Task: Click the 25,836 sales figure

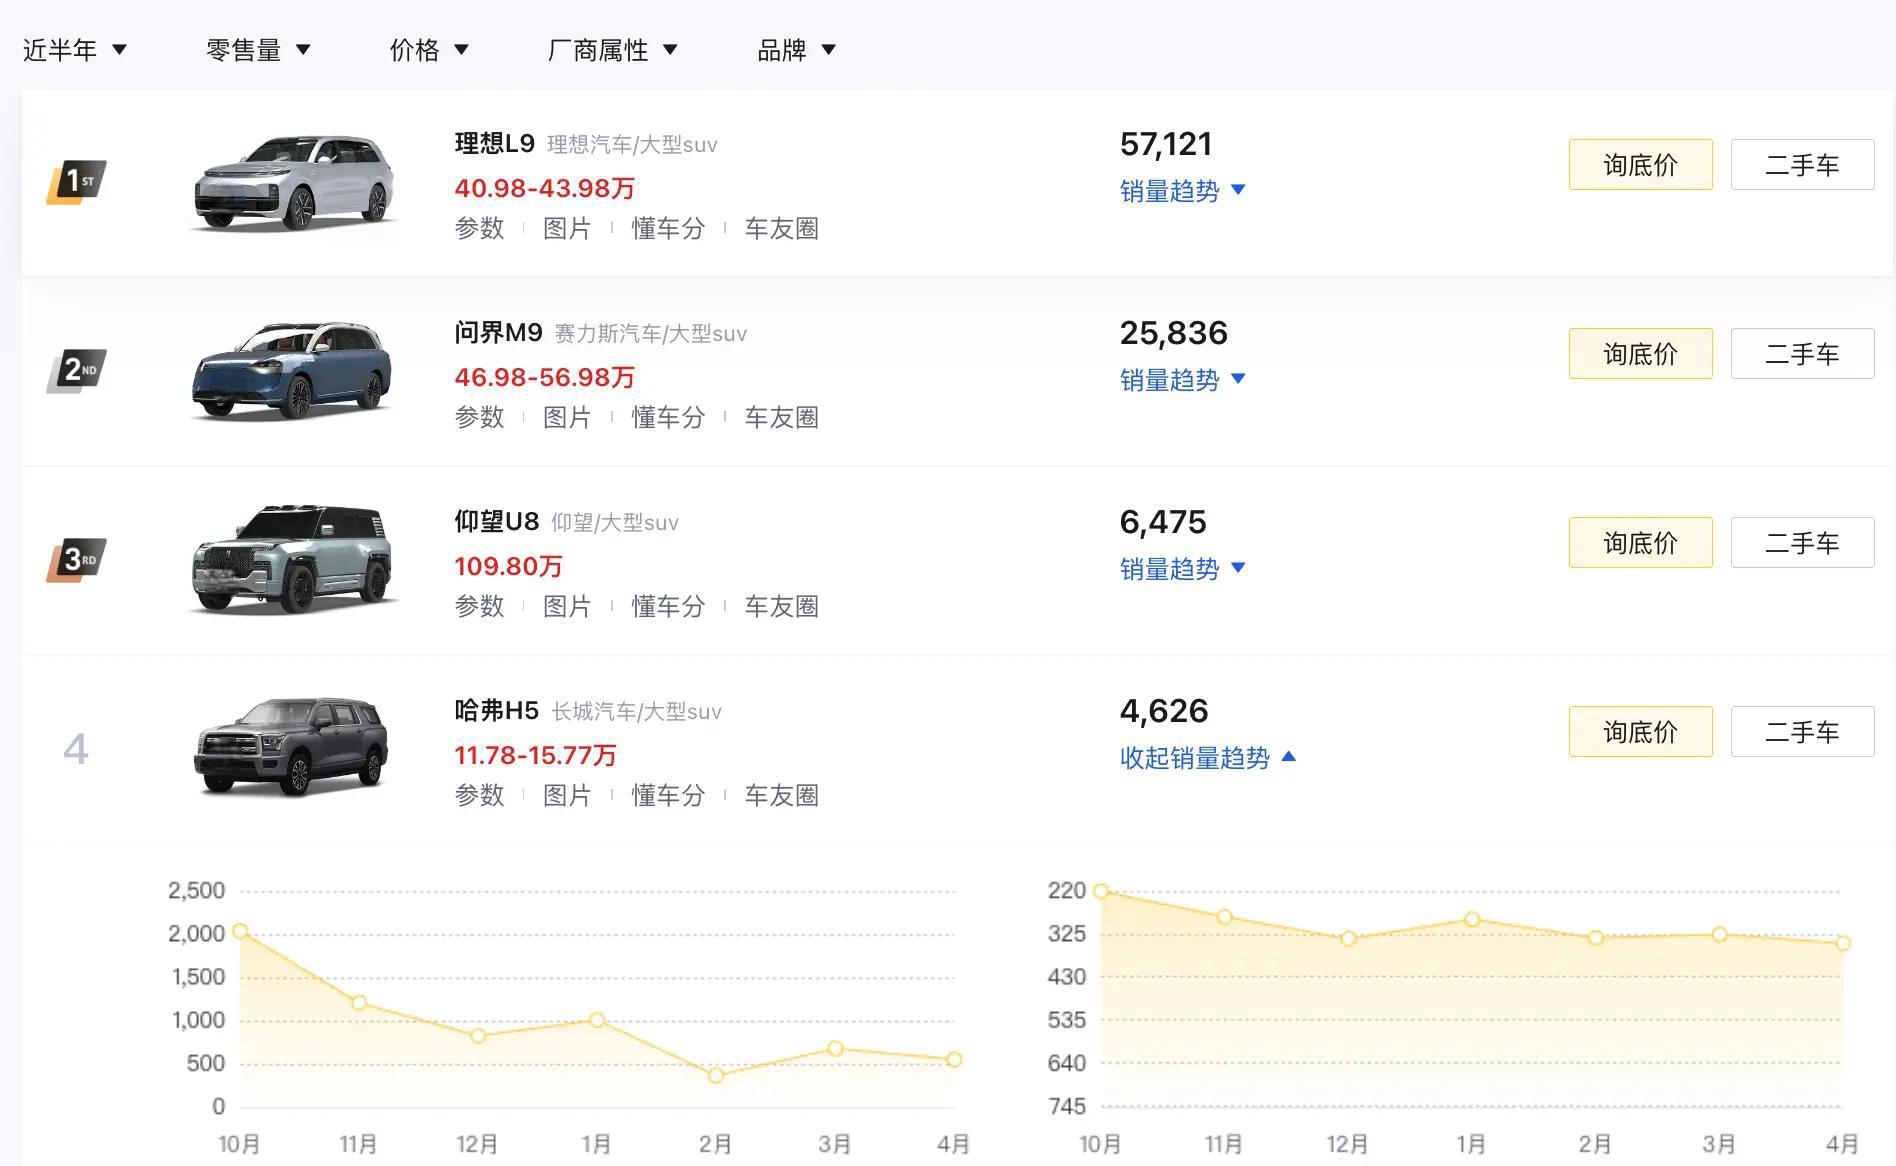Action: point(1173,334)
